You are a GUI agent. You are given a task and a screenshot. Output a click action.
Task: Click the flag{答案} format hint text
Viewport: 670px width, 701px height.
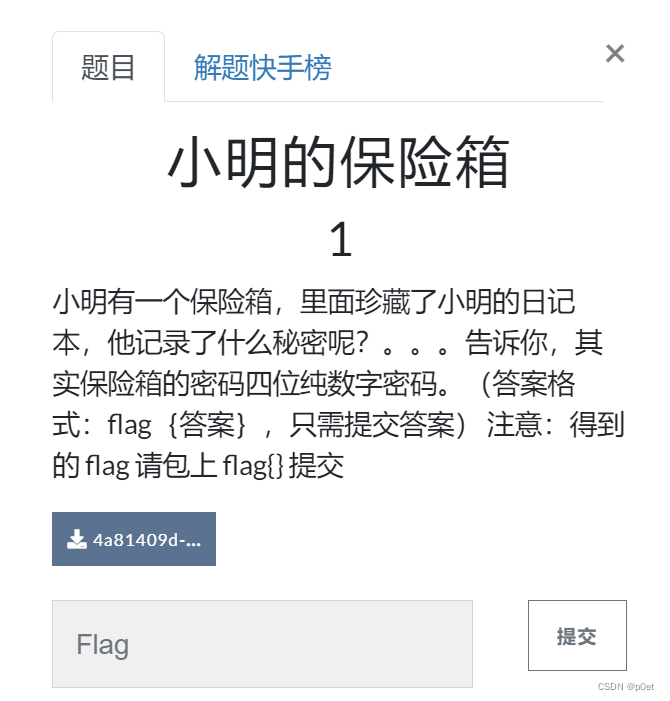[x=177, y=425]
